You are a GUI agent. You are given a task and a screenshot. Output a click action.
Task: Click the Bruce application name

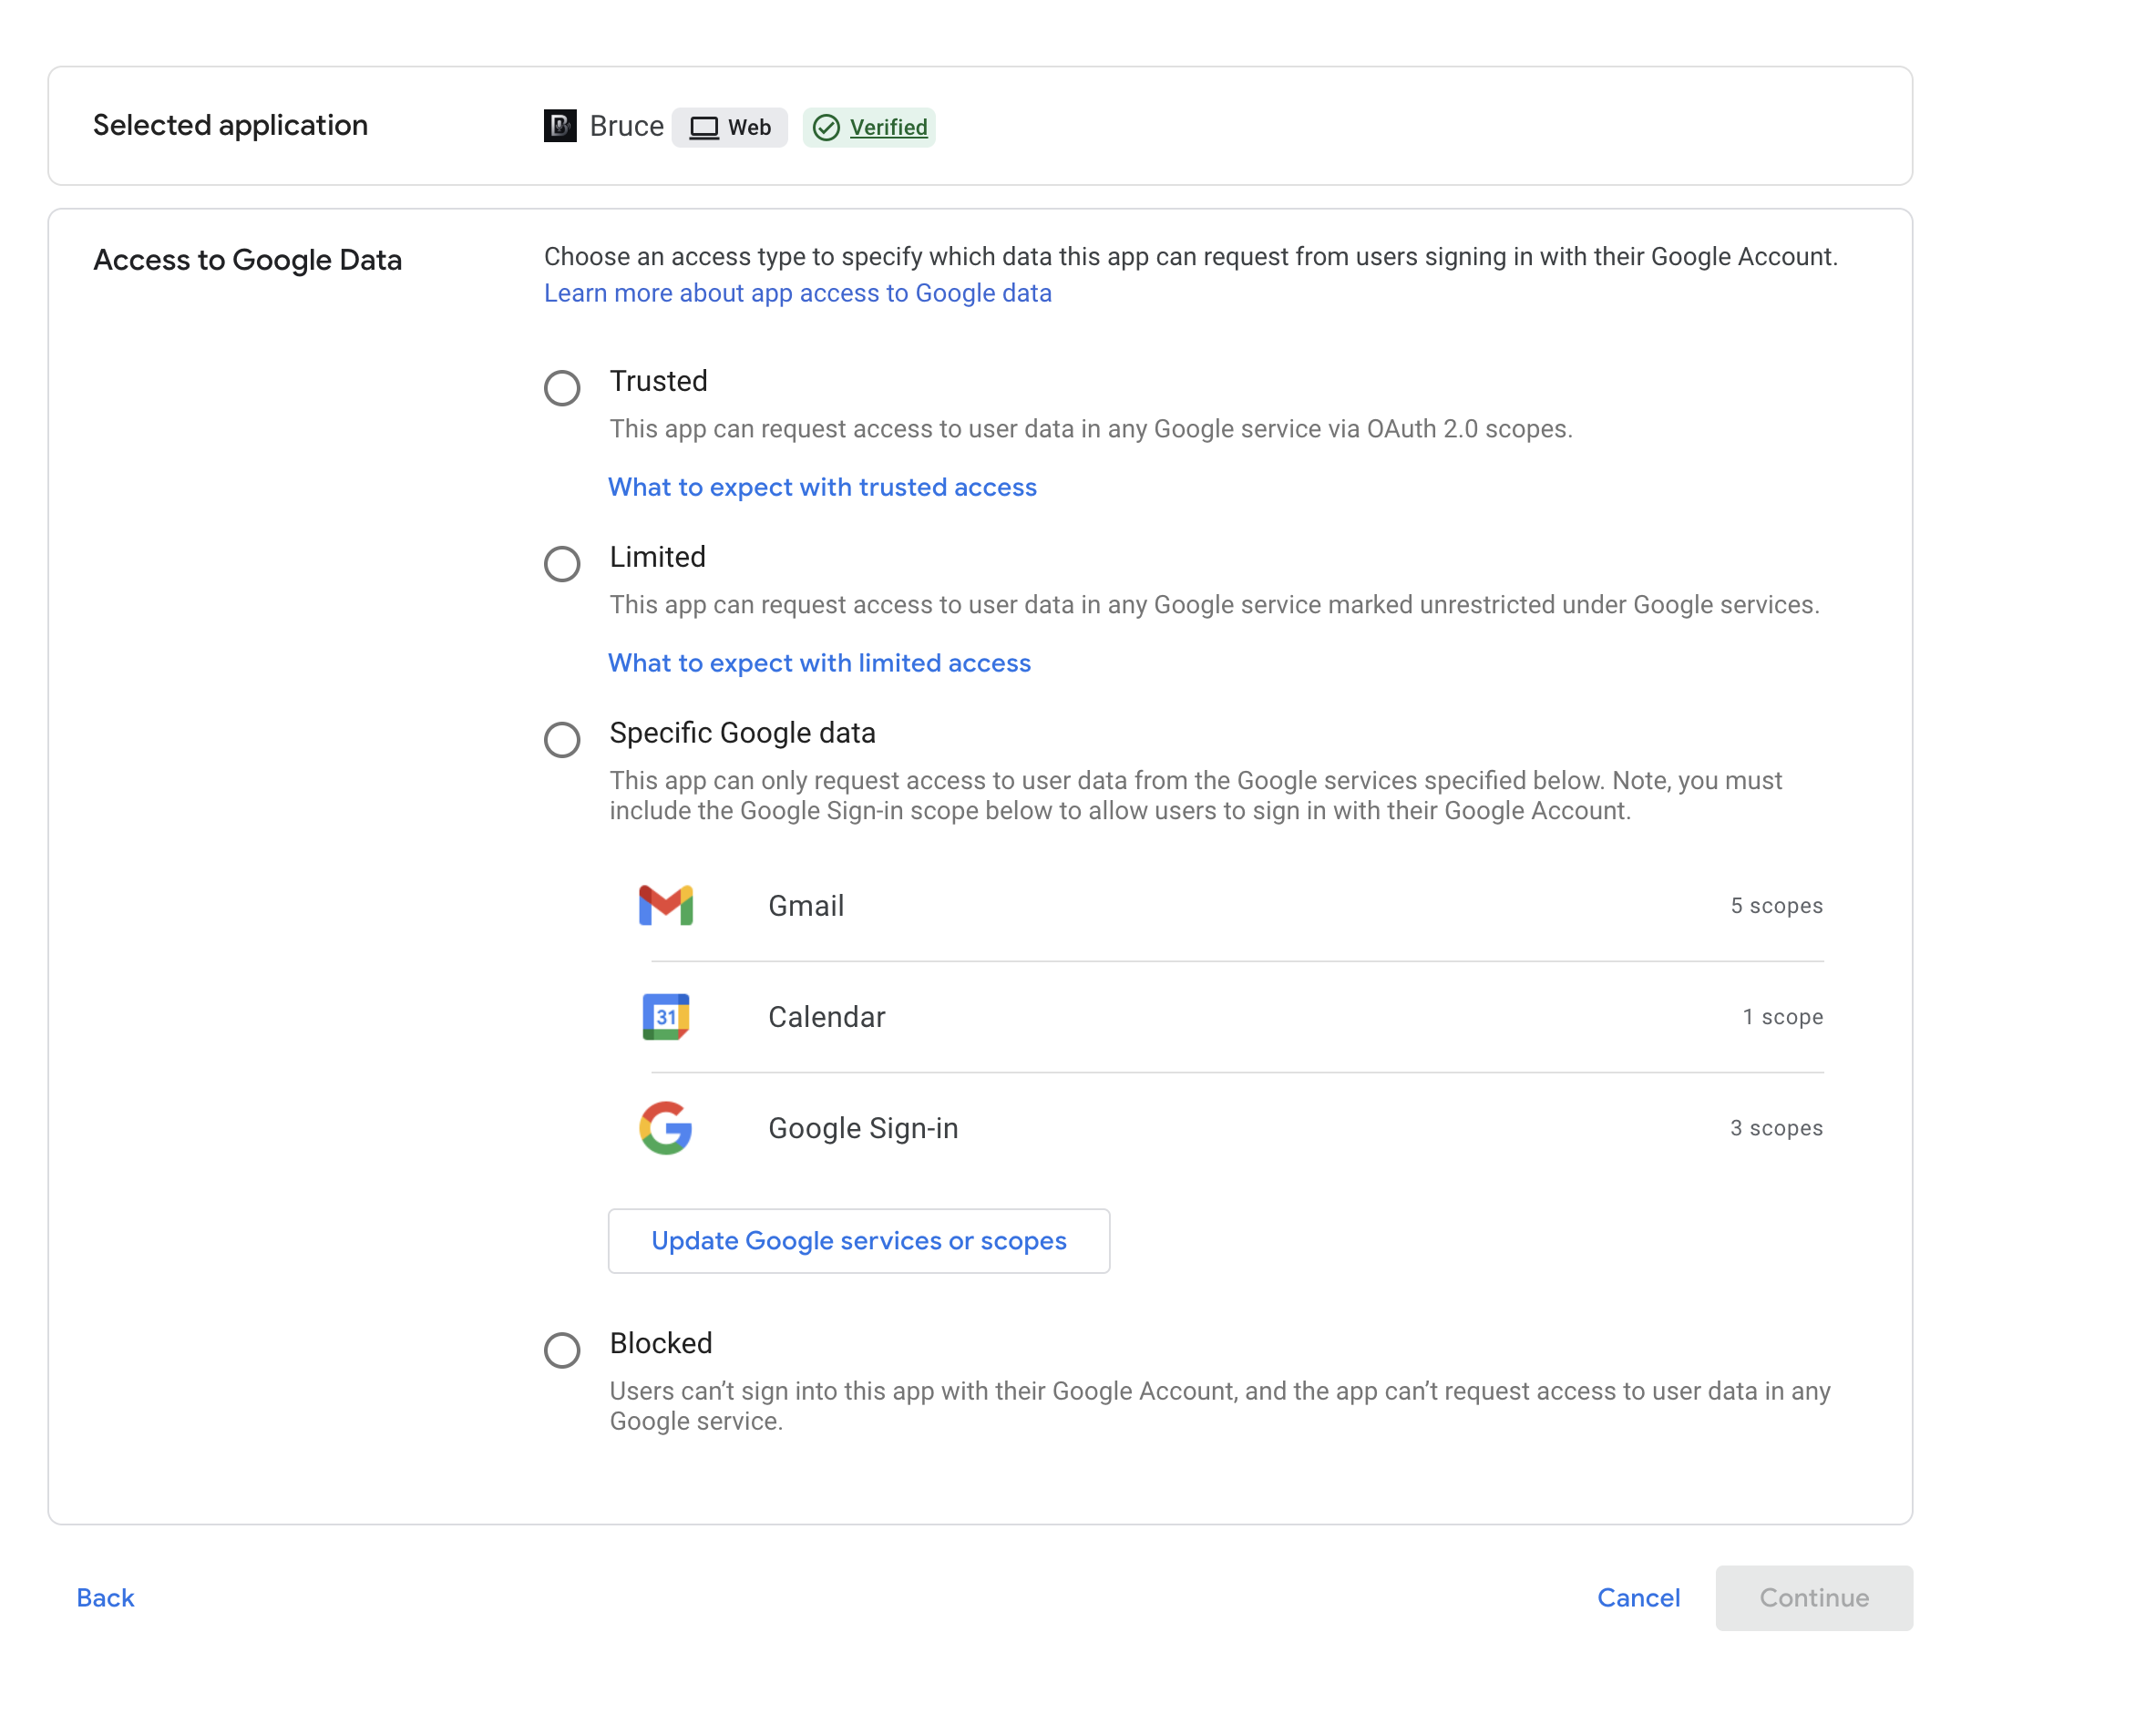coord(627,126)
